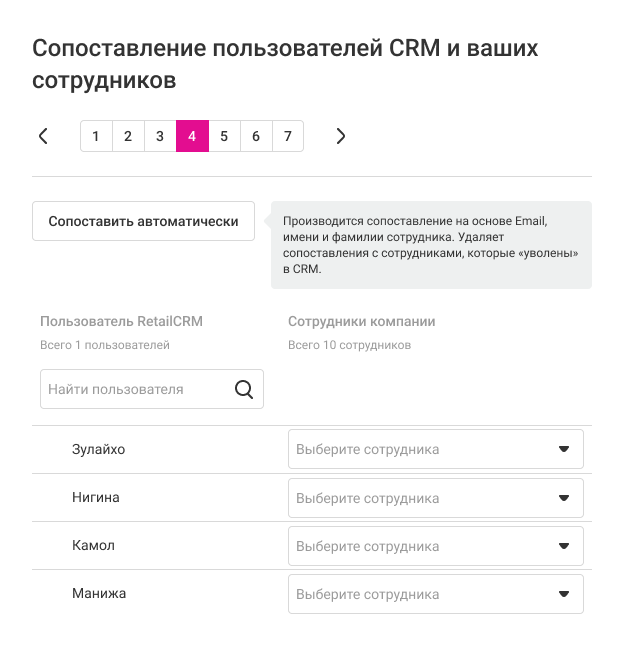This screenshot has width=624, height=649.
Task: Switch to page 3
Action: click(160, 136)
